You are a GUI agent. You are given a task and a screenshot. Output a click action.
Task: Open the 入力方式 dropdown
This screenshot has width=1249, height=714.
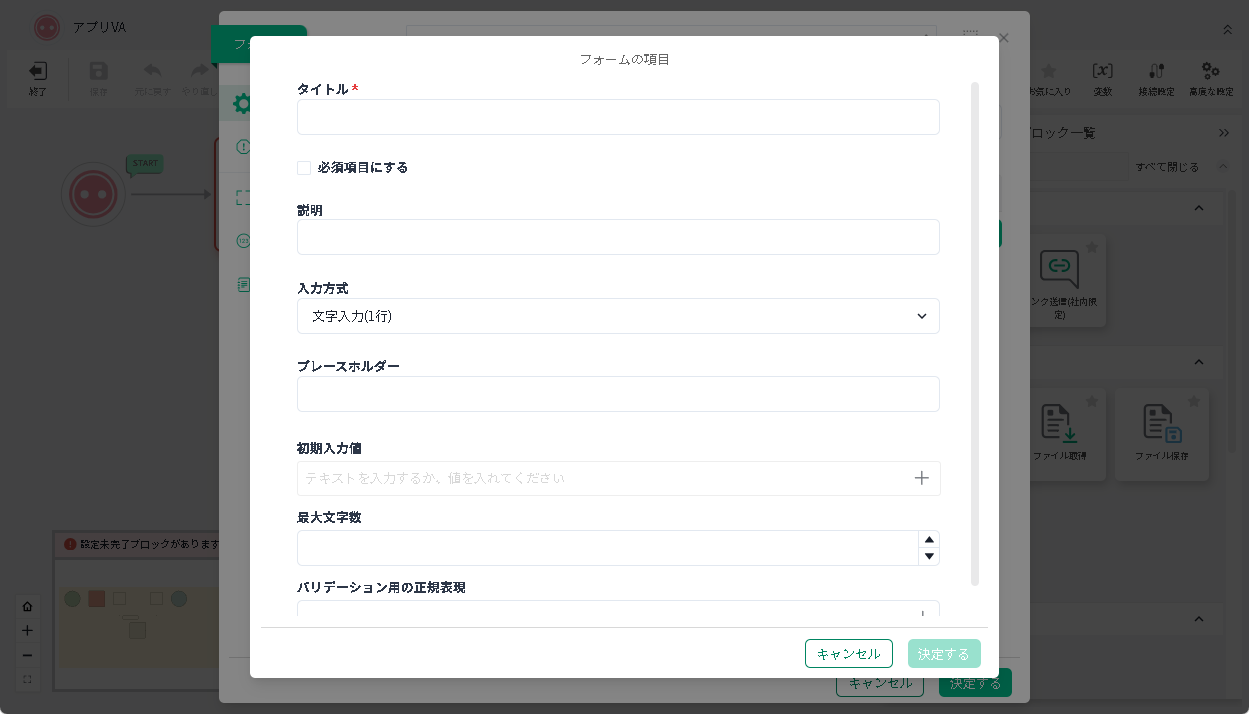pos(618,316)
